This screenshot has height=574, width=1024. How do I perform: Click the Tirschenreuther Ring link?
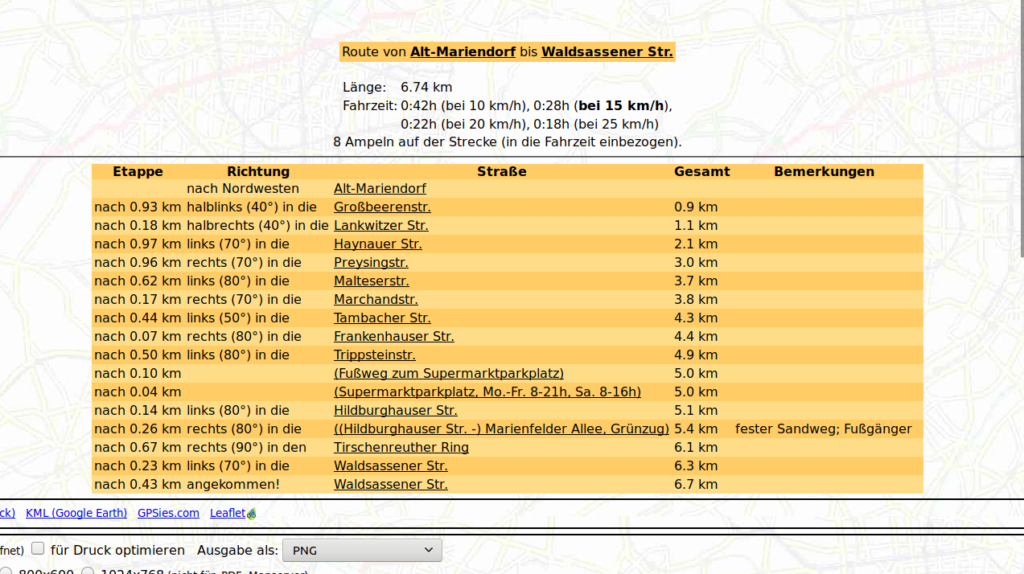pos(401,447)
